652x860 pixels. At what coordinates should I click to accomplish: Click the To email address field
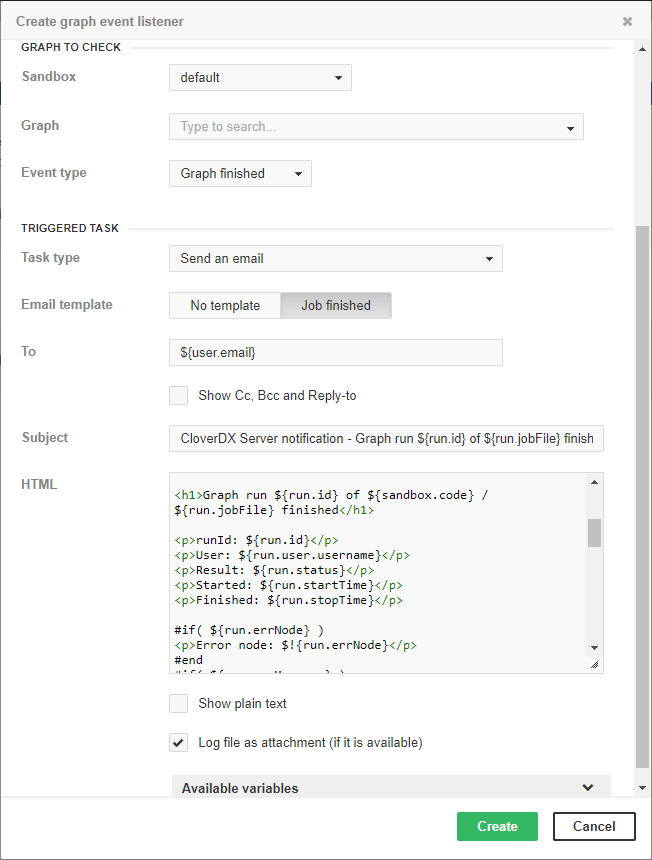(x=335, y=353)
